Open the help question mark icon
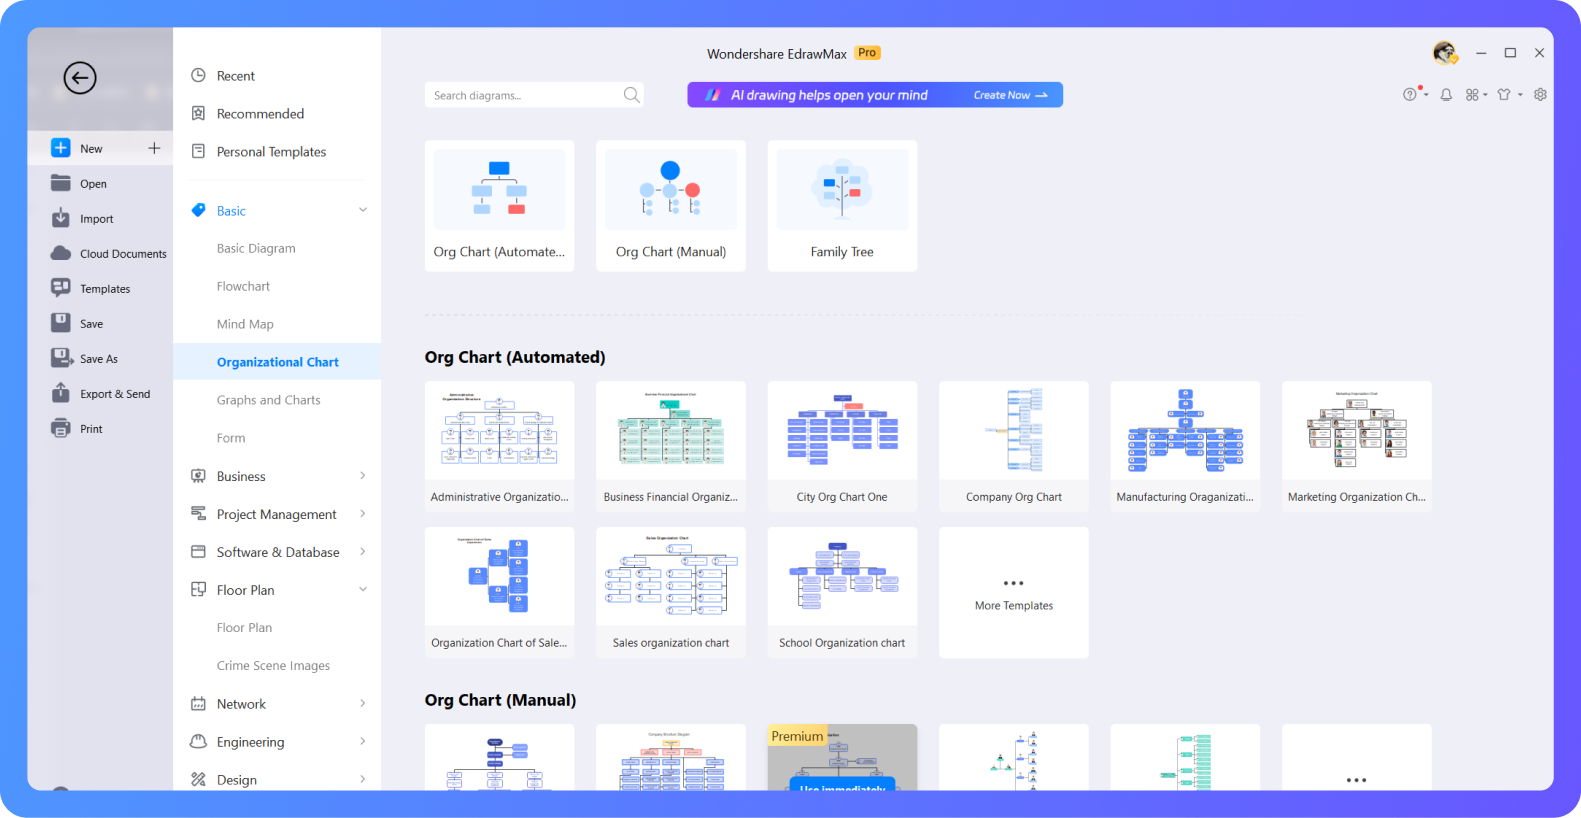This screenshot has width=1581, height=818. pos(1410,95)
